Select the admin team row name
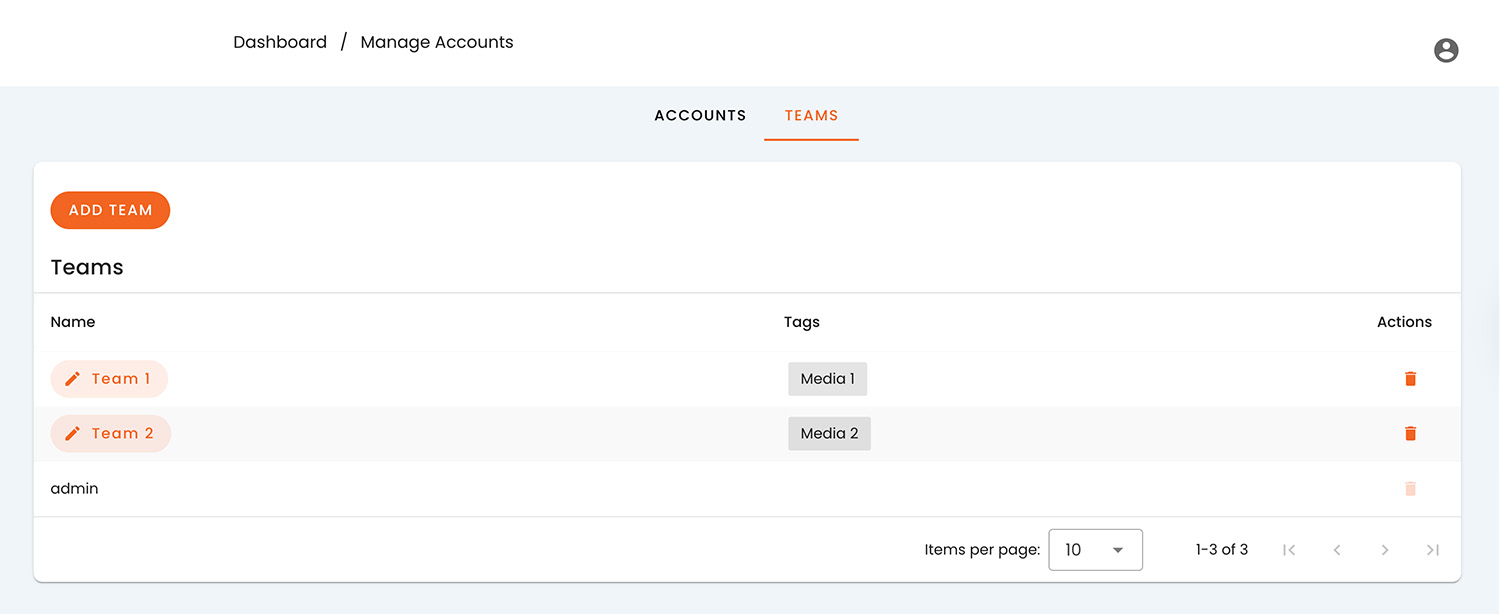1500x614 pixels. point(75,489)
